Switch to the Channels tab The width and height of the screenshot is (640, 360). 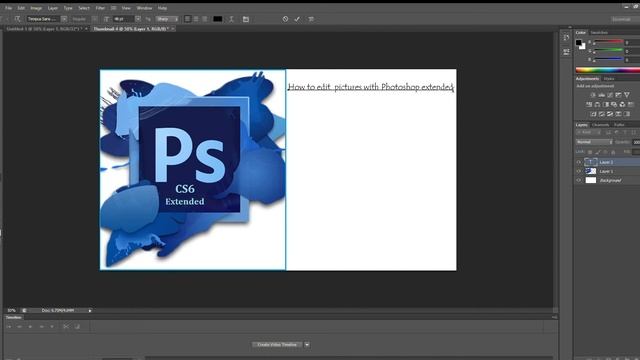(600, 124)
